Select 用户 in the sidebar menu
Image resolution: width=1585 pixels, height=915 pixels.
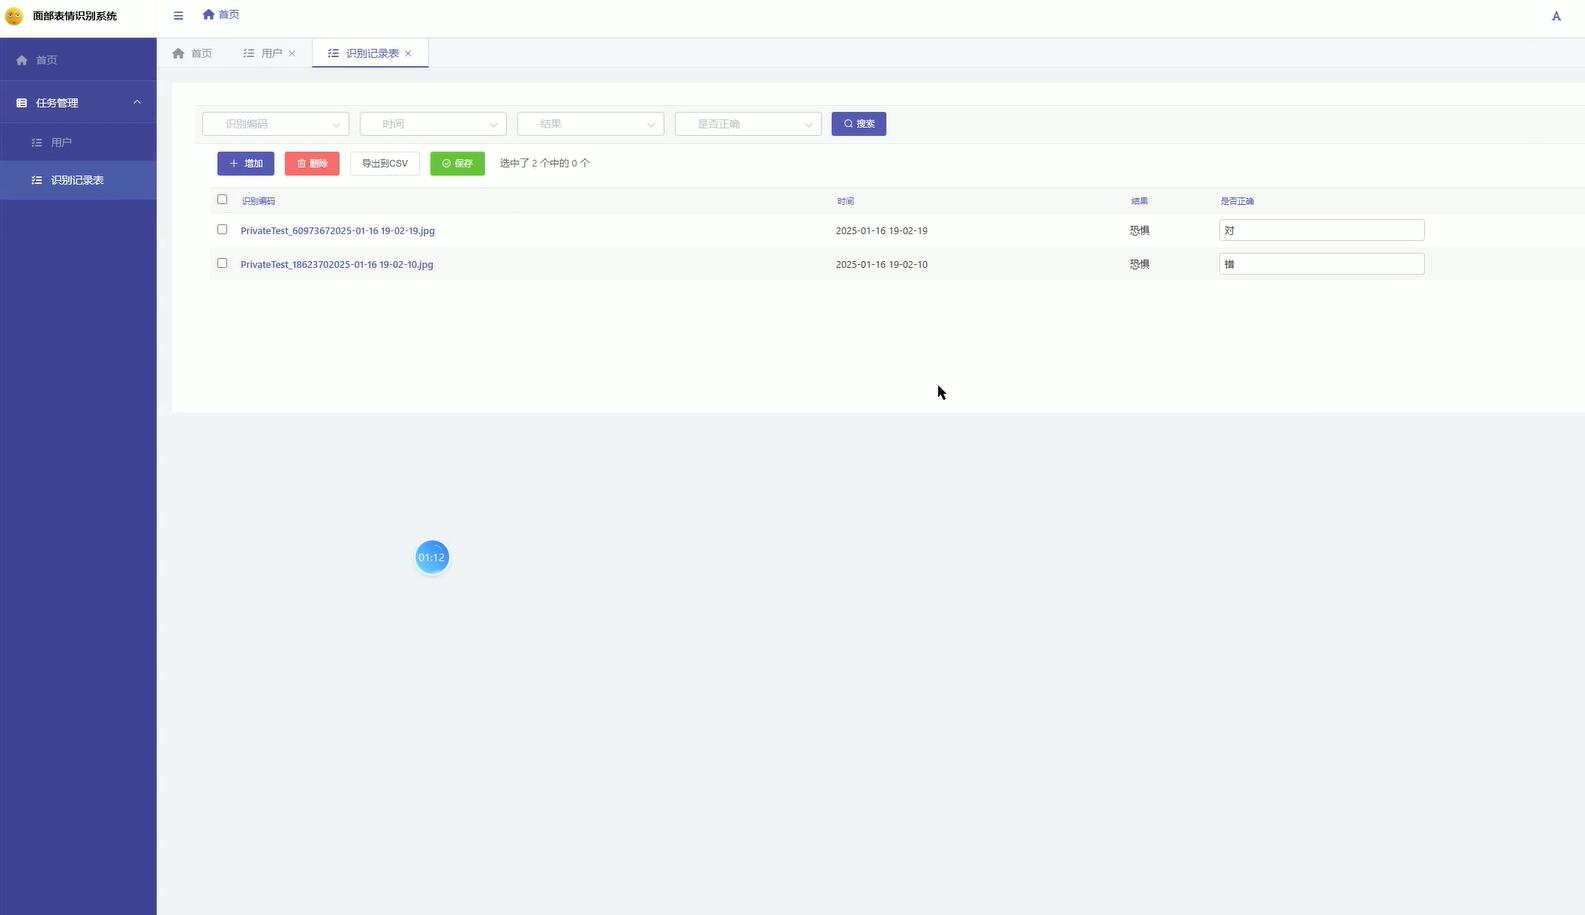pyautogui.click(x=61, y=143)
